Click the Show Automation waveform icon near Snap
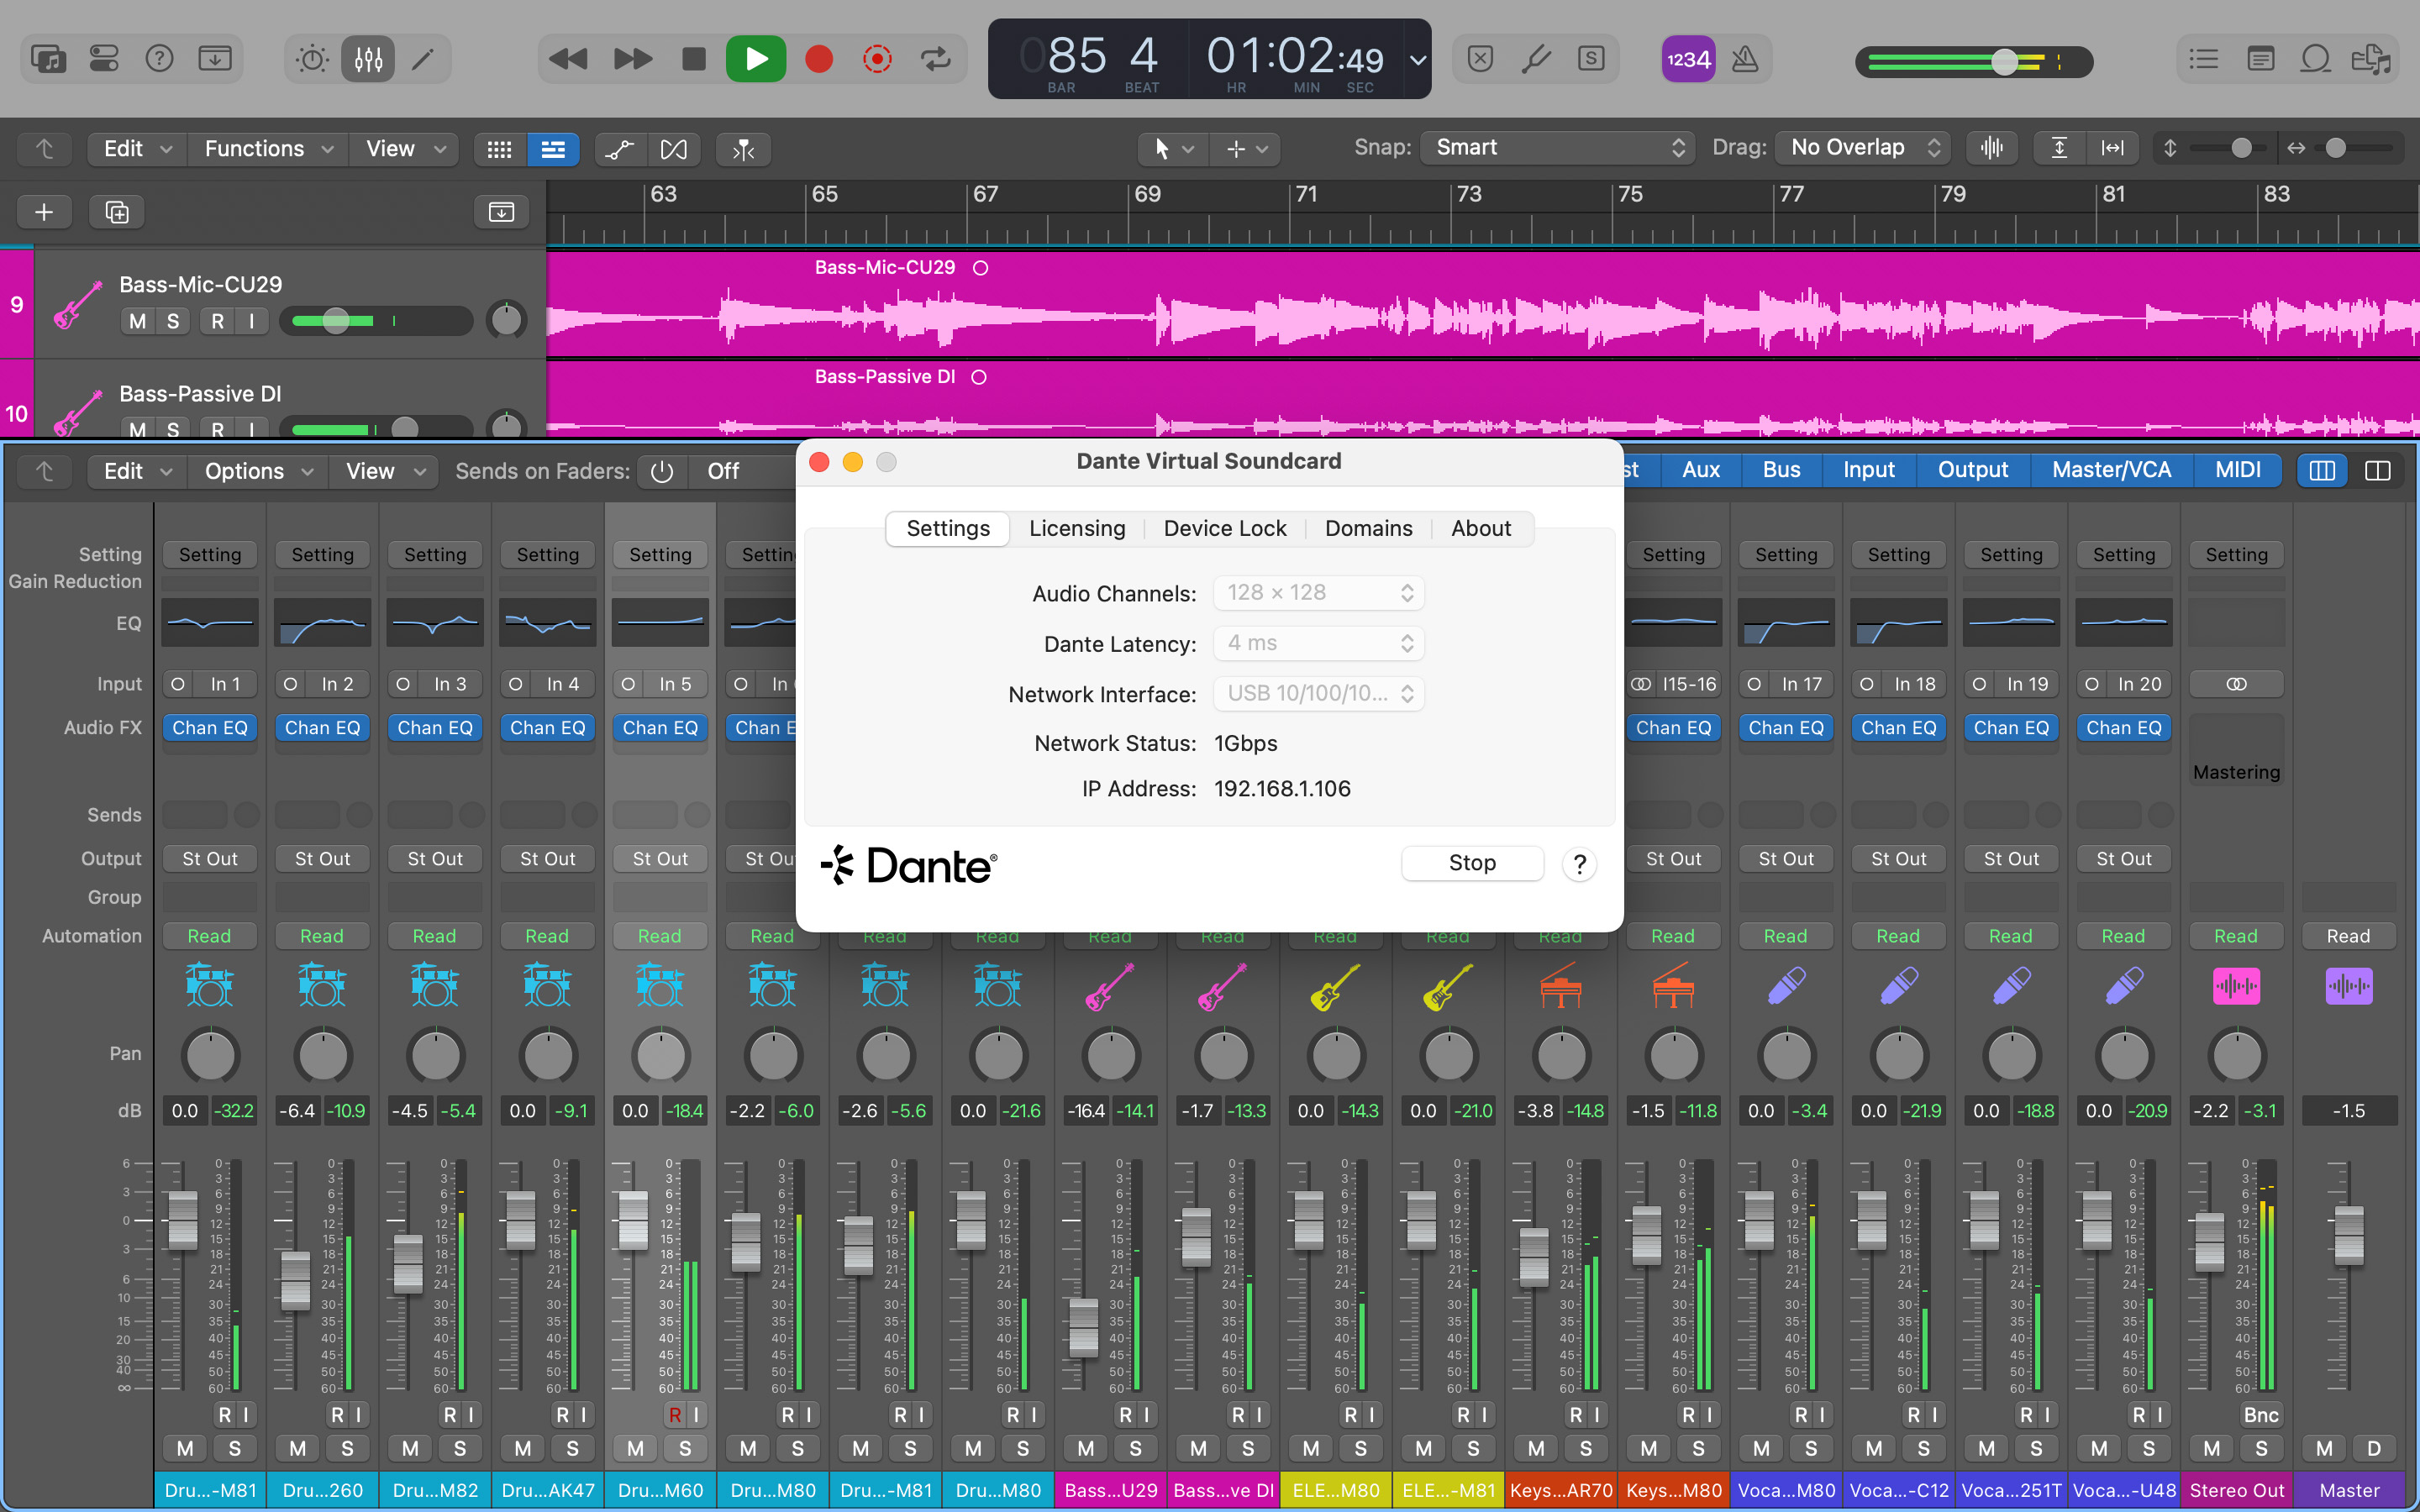The height and width of the screenshot is (1512, 2420). 1991,147
